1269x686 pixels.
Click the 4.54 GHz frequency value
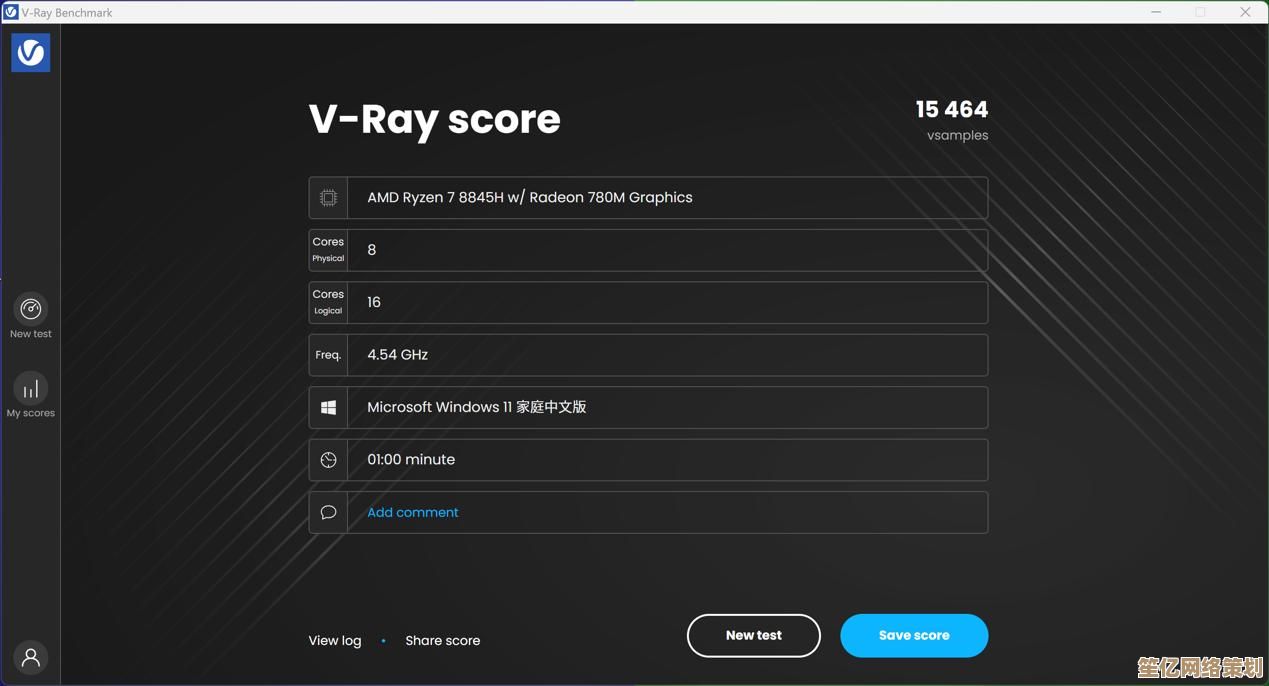tap(398, 355)
